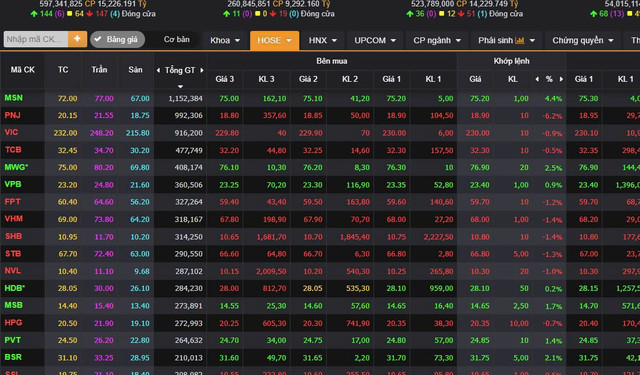The image size is (640, 375).
Task: Click PNJ total value 992,306
Action: pos(188,115)
